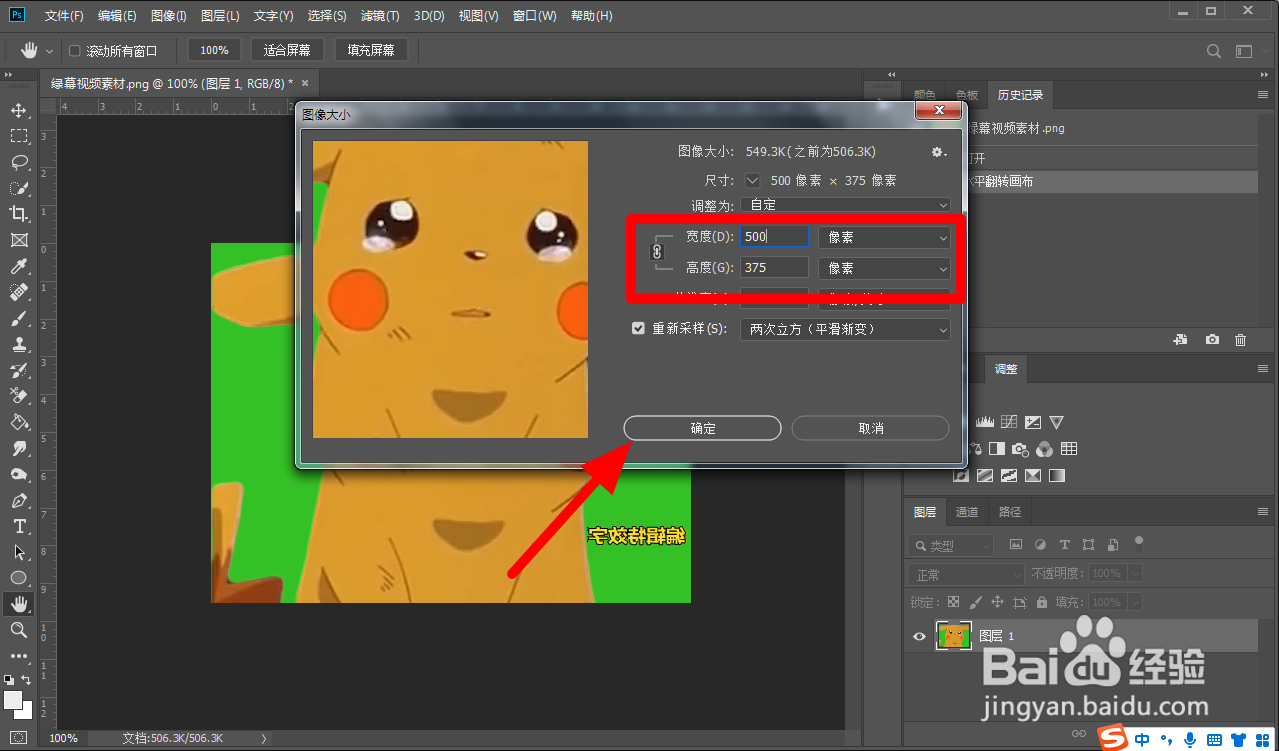The width and height of the screenshot is (1279, 751).
Task: Open search icon in options bar
Action: 1214,51
